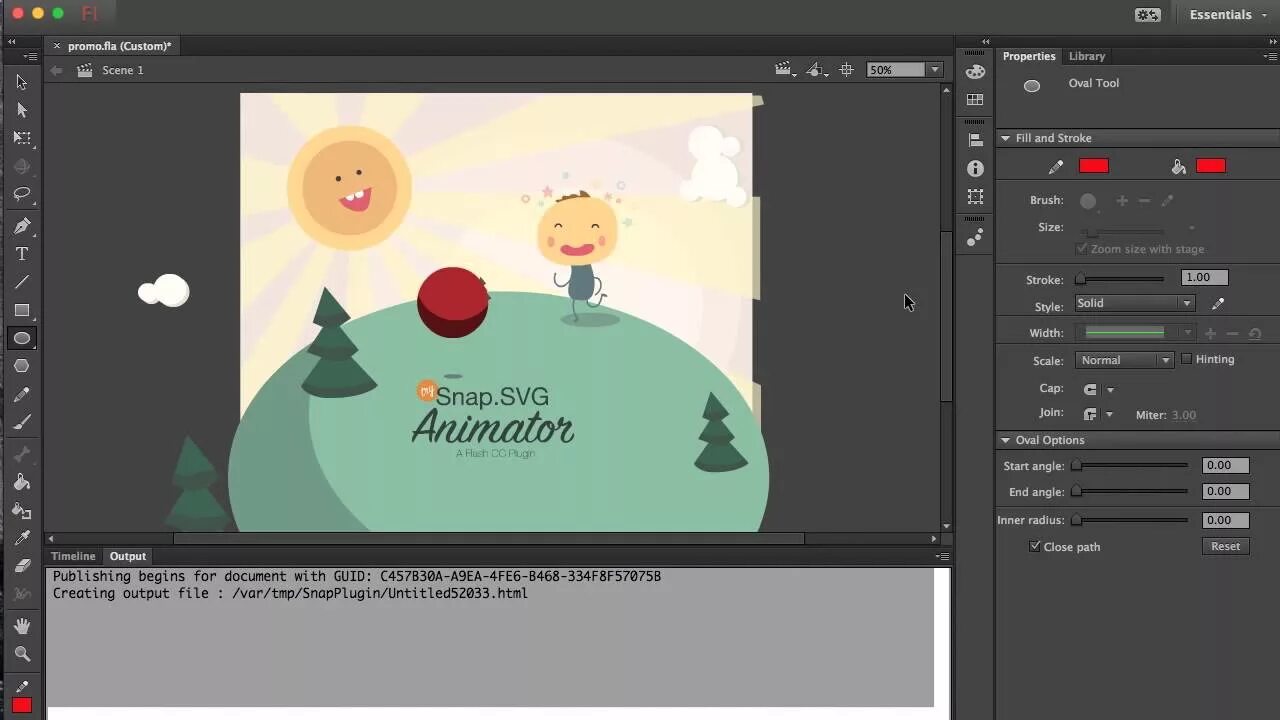Collapse the Fill and Stroke section
The image size is (1280, 720).
1006,138
